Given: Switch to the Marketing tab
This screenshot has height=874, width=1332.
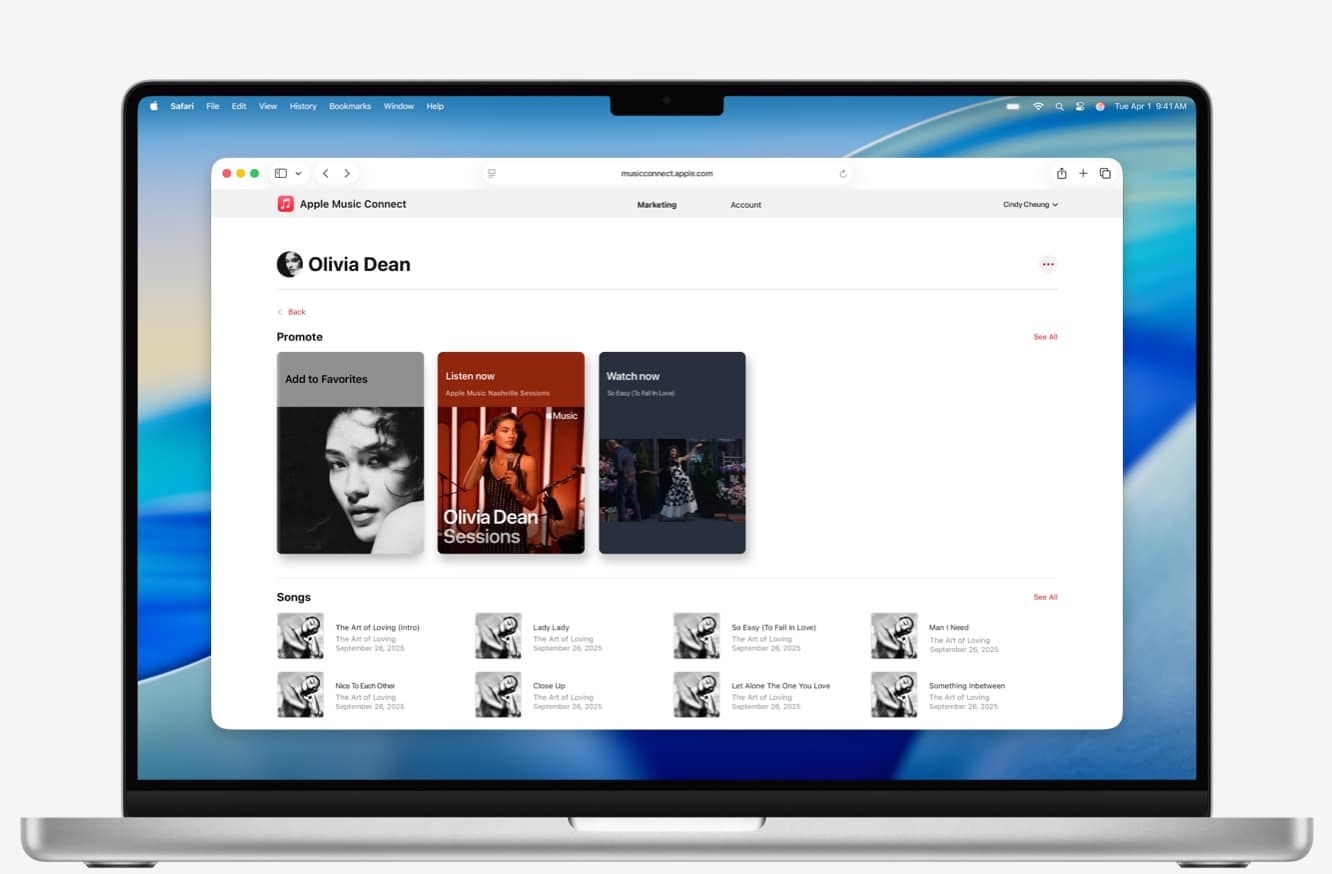Looking at the screenshot, I should pos(656,204).
